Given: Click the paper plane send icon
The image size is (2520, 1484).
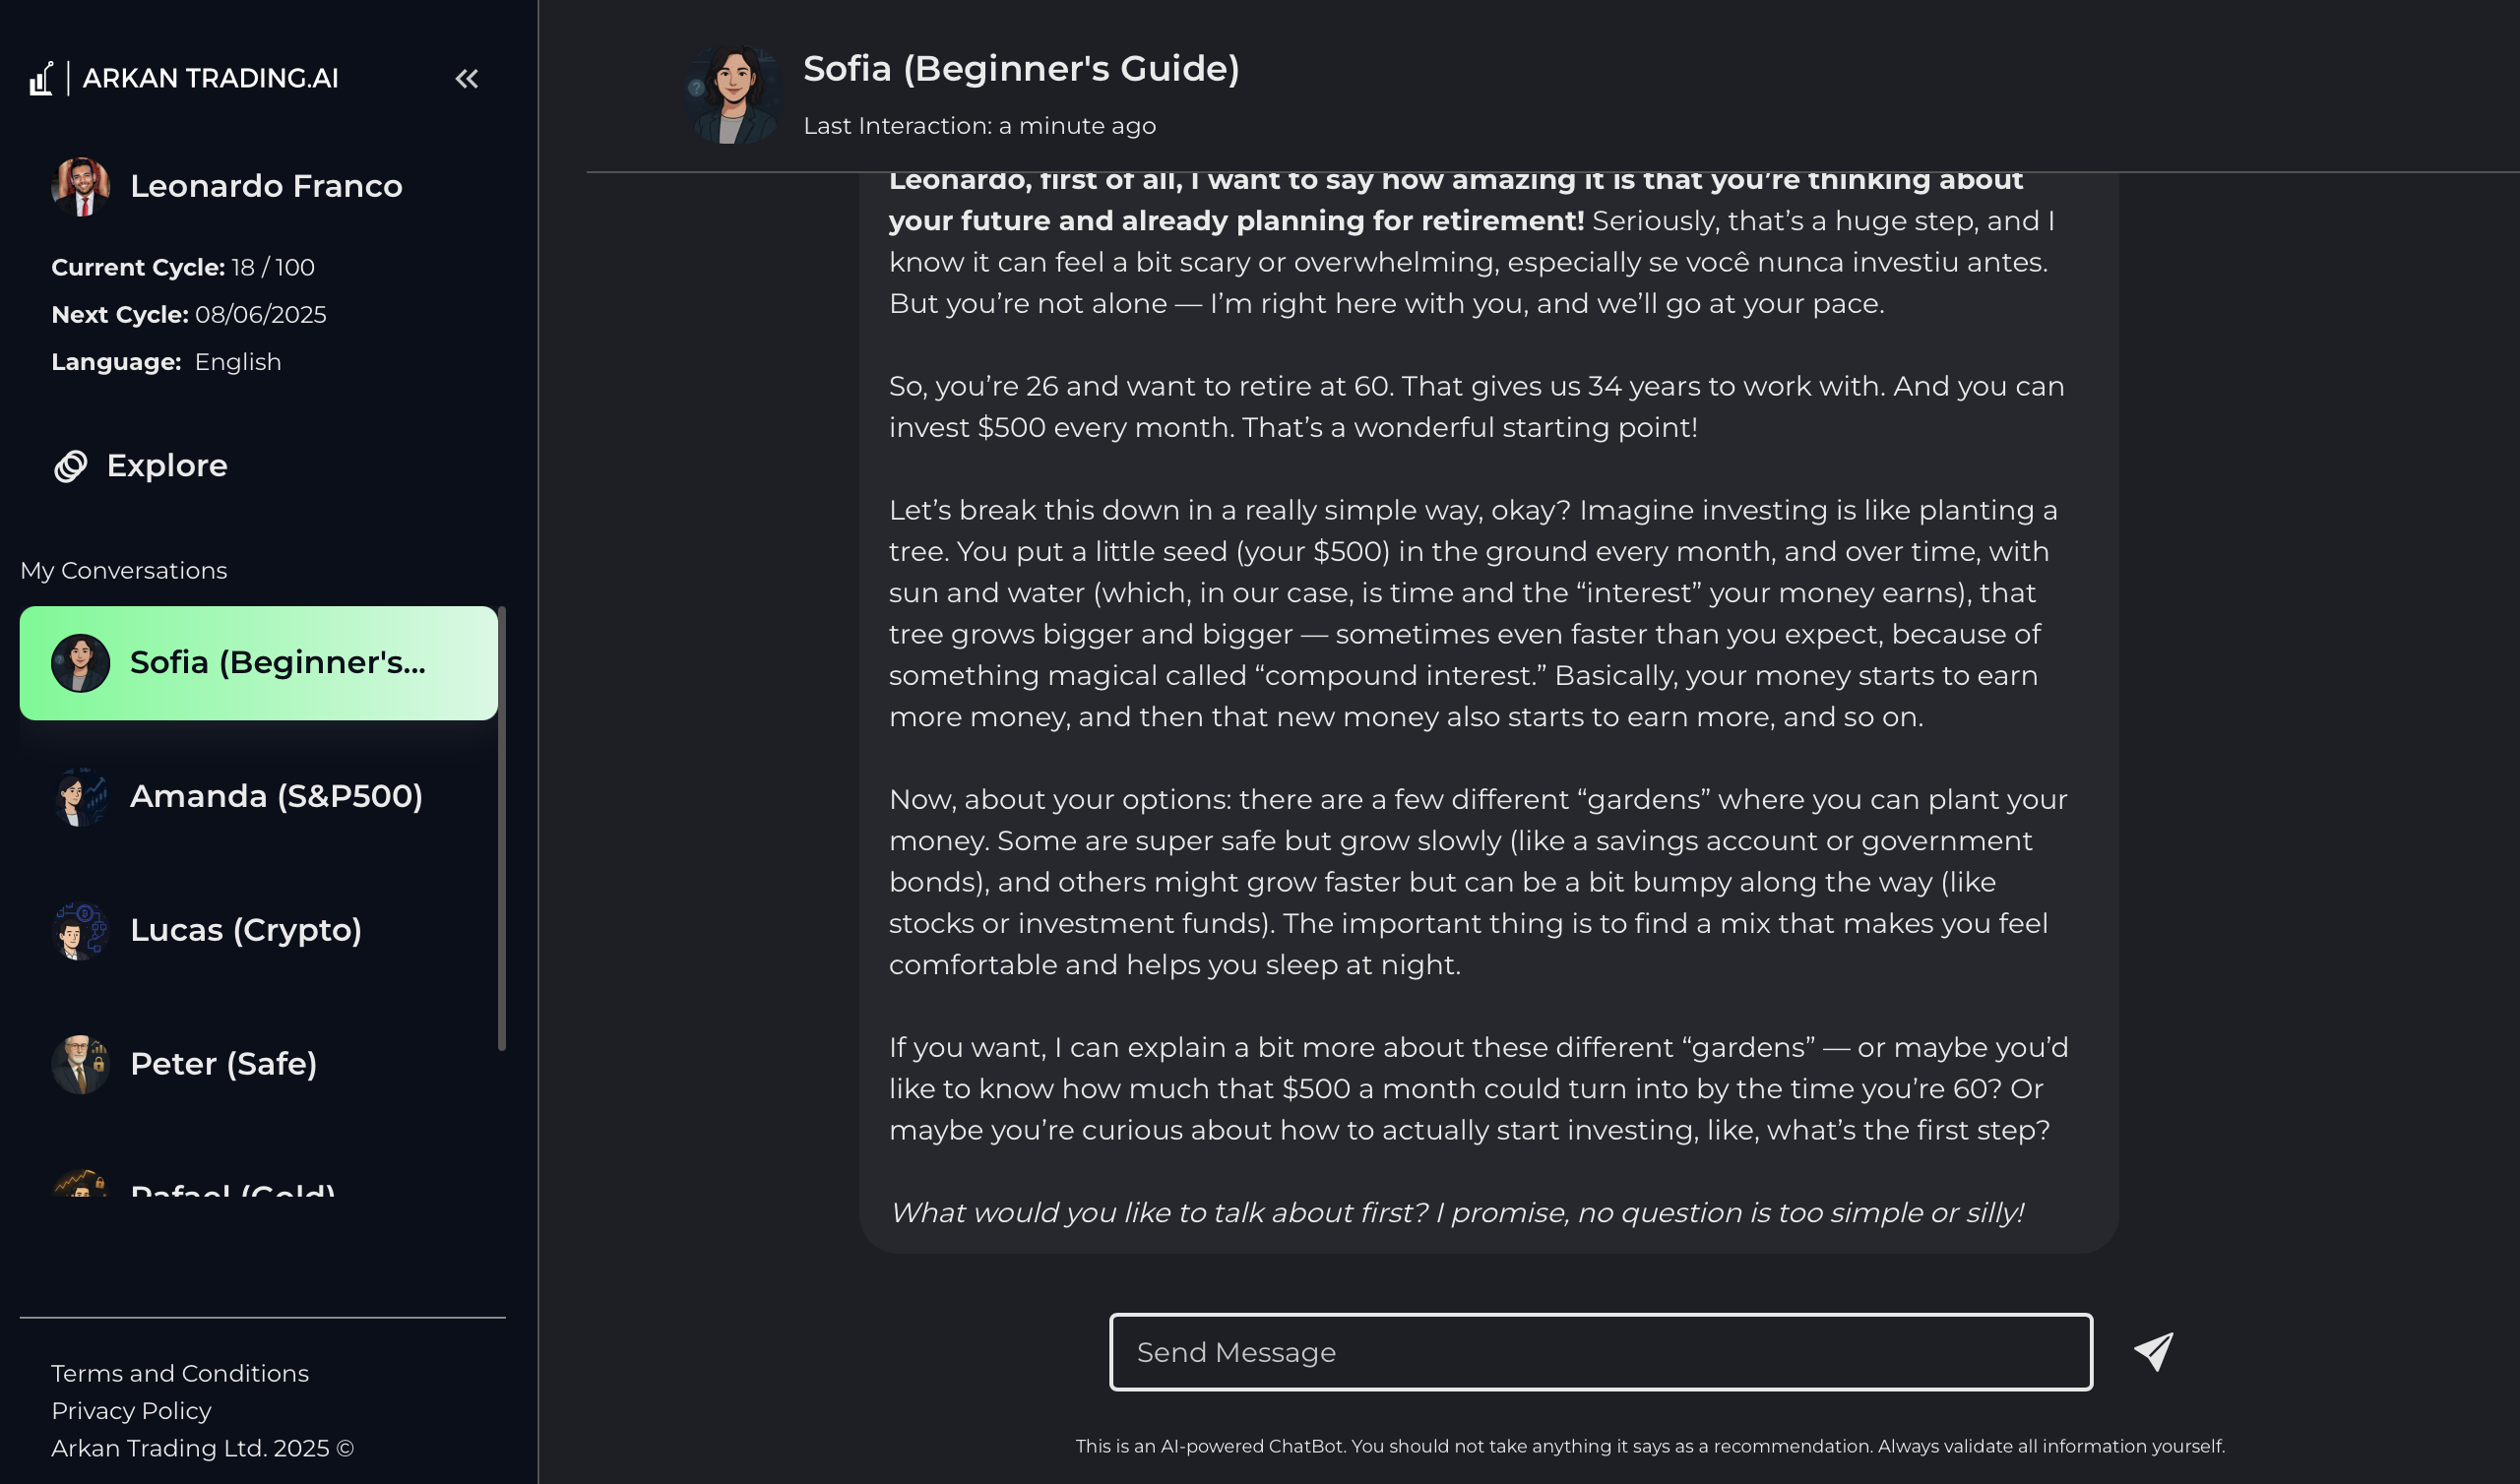Looking at the screenshot, I should click(x=2153, y=1351).
